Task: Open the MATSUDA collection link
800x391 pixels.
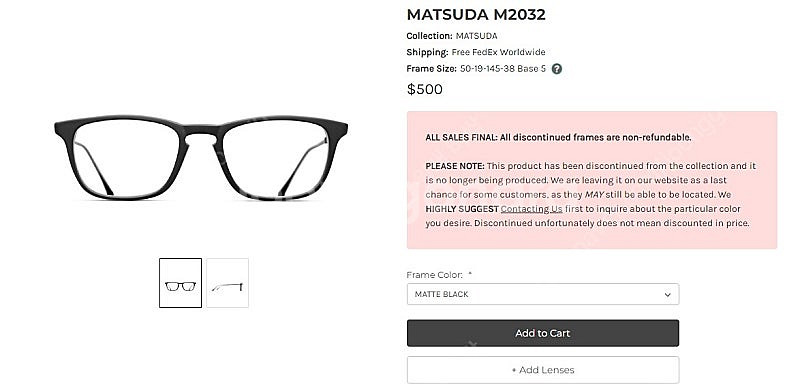Action: coord(477,36)
